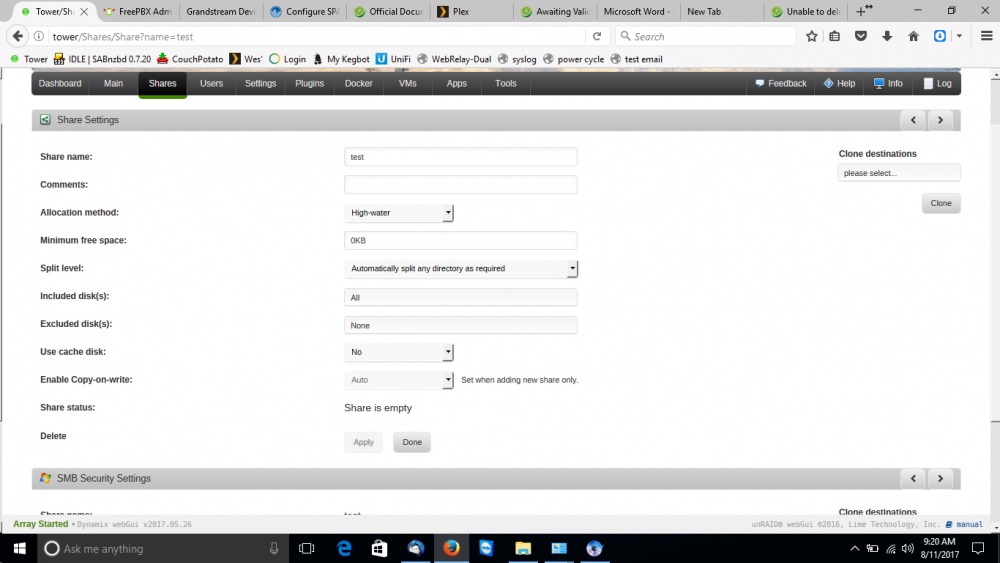Viewport: 1000px width, 563px height.
Task: Open Split level dropdown
Action: click(x=460, y=268)
